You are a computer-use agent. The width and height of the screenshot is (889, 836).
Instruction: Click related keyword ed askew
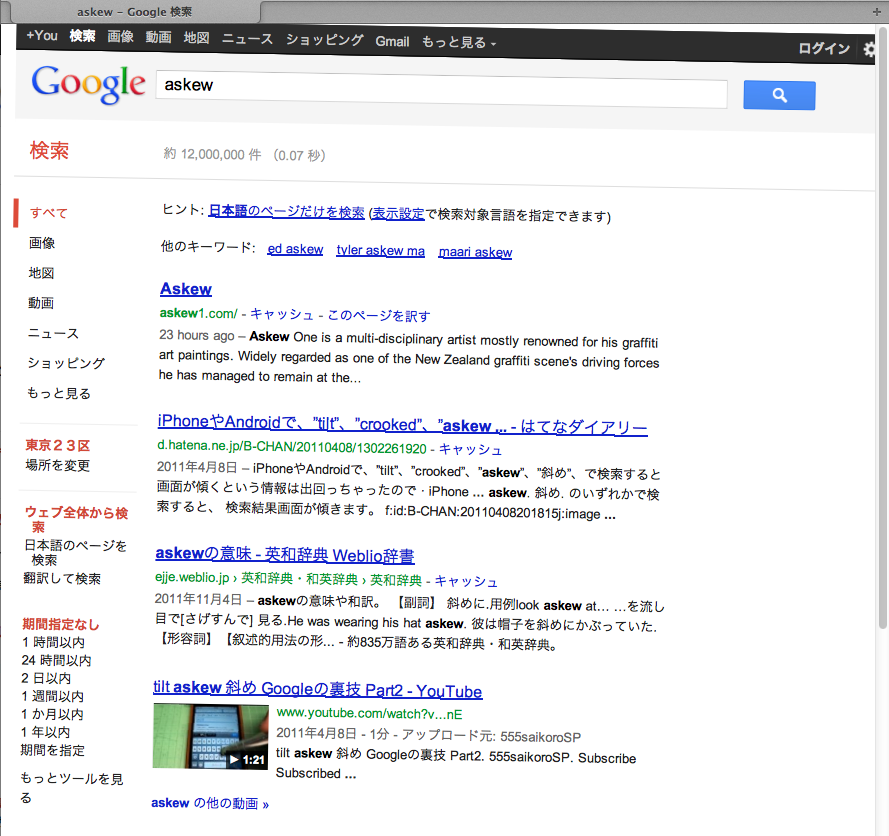(295, 249)
